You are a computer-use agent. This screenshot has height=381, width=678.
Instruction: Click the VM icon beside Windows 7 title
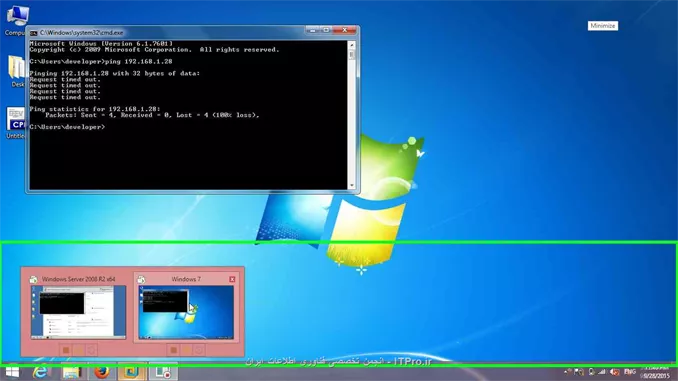coord(141,279)
